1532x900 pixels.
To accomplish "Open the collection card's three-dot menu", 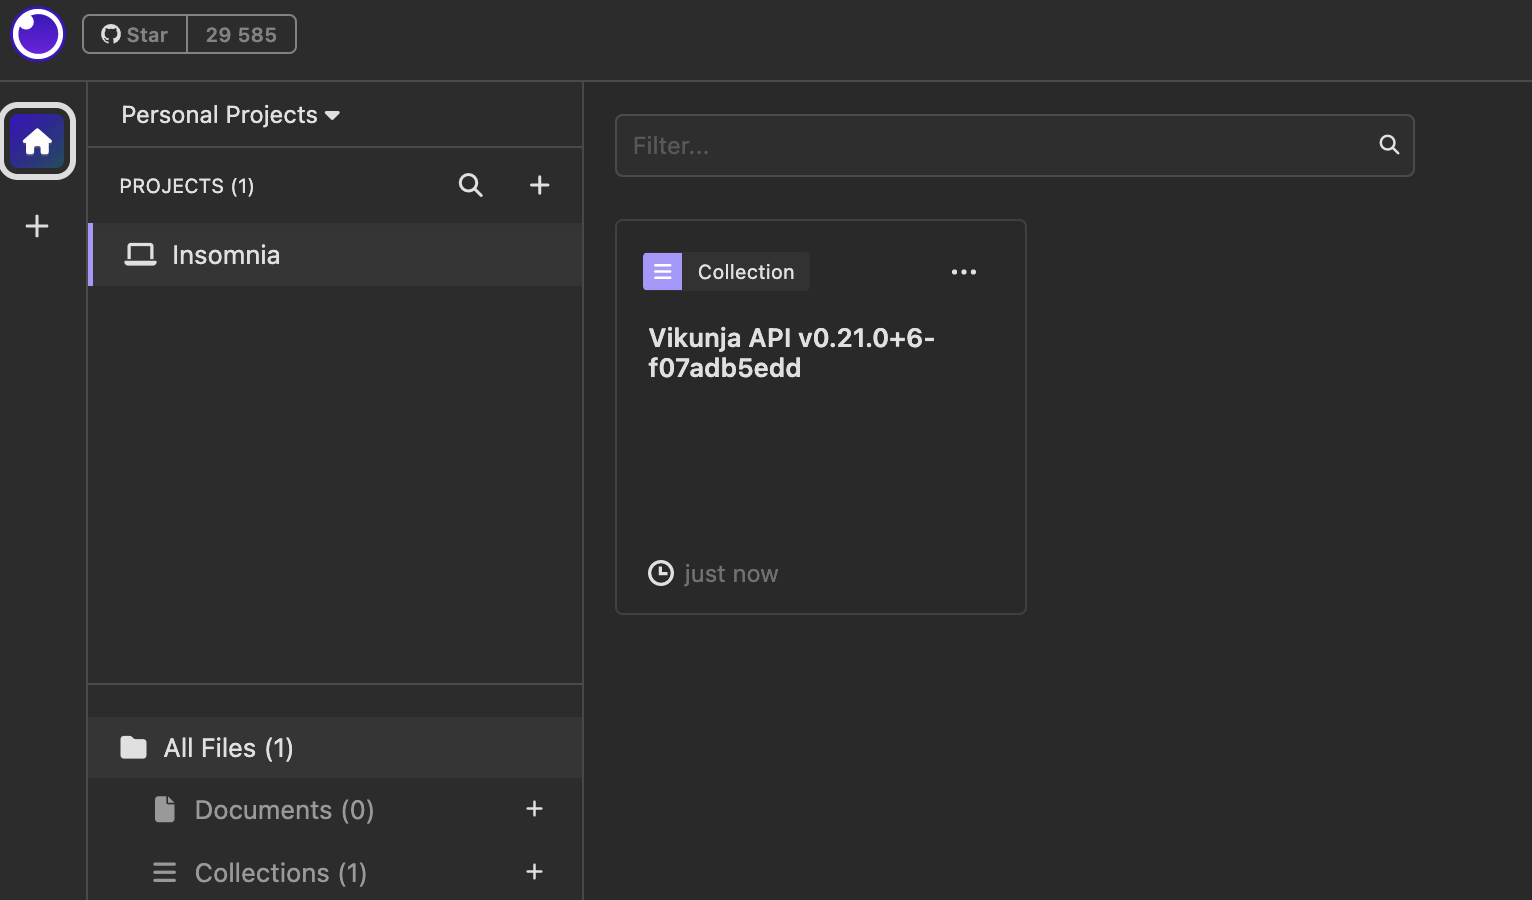I will coord(963,272).
